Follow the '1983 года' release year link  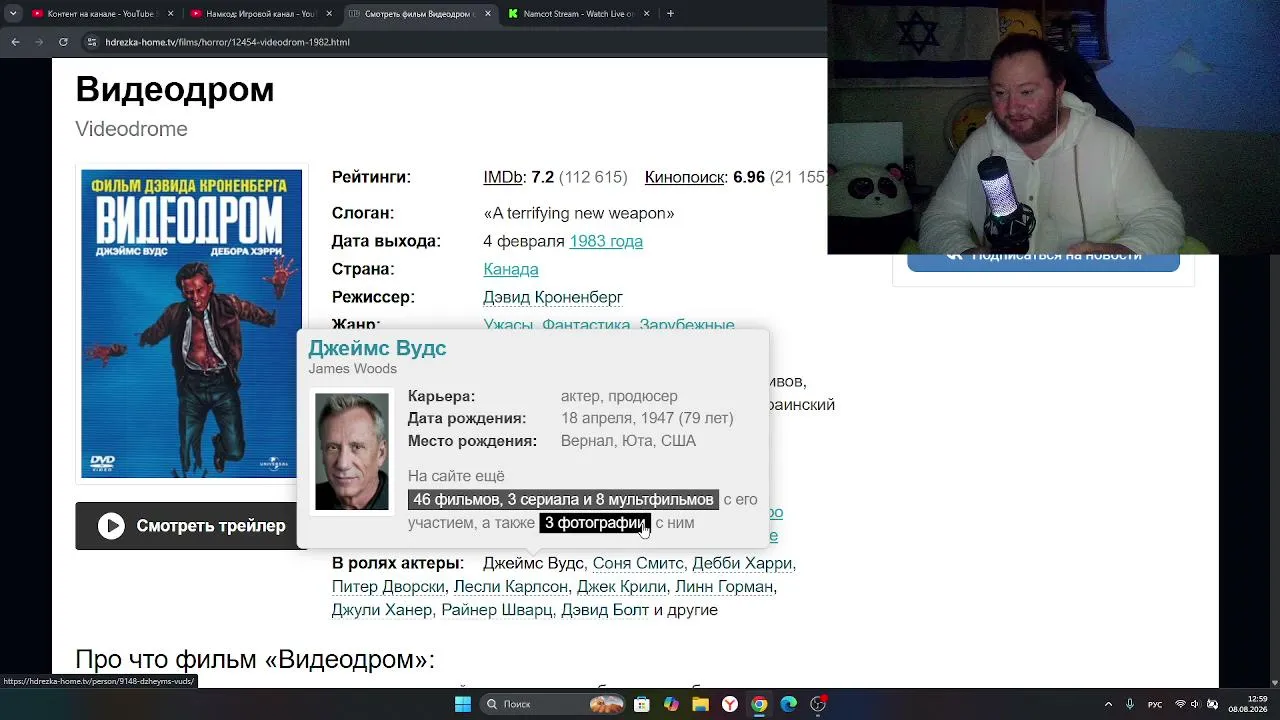tap(606, 241)
